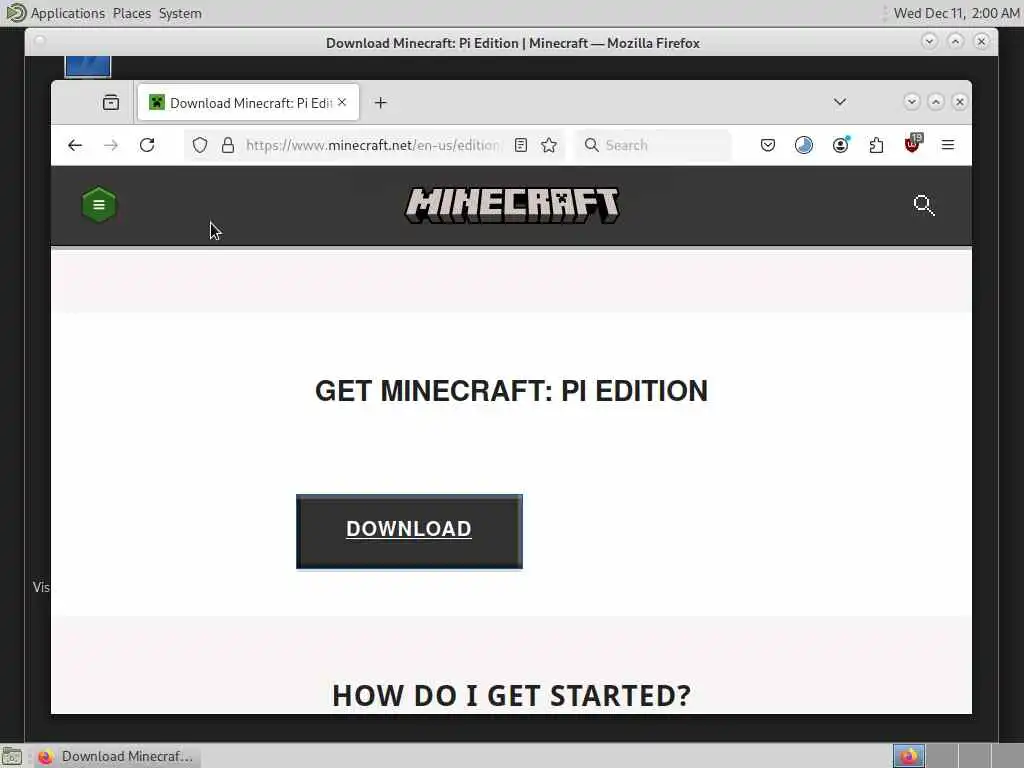Expand the list all tabs dropdown
The image size is (1024, 768).
[x=840, y=102]
